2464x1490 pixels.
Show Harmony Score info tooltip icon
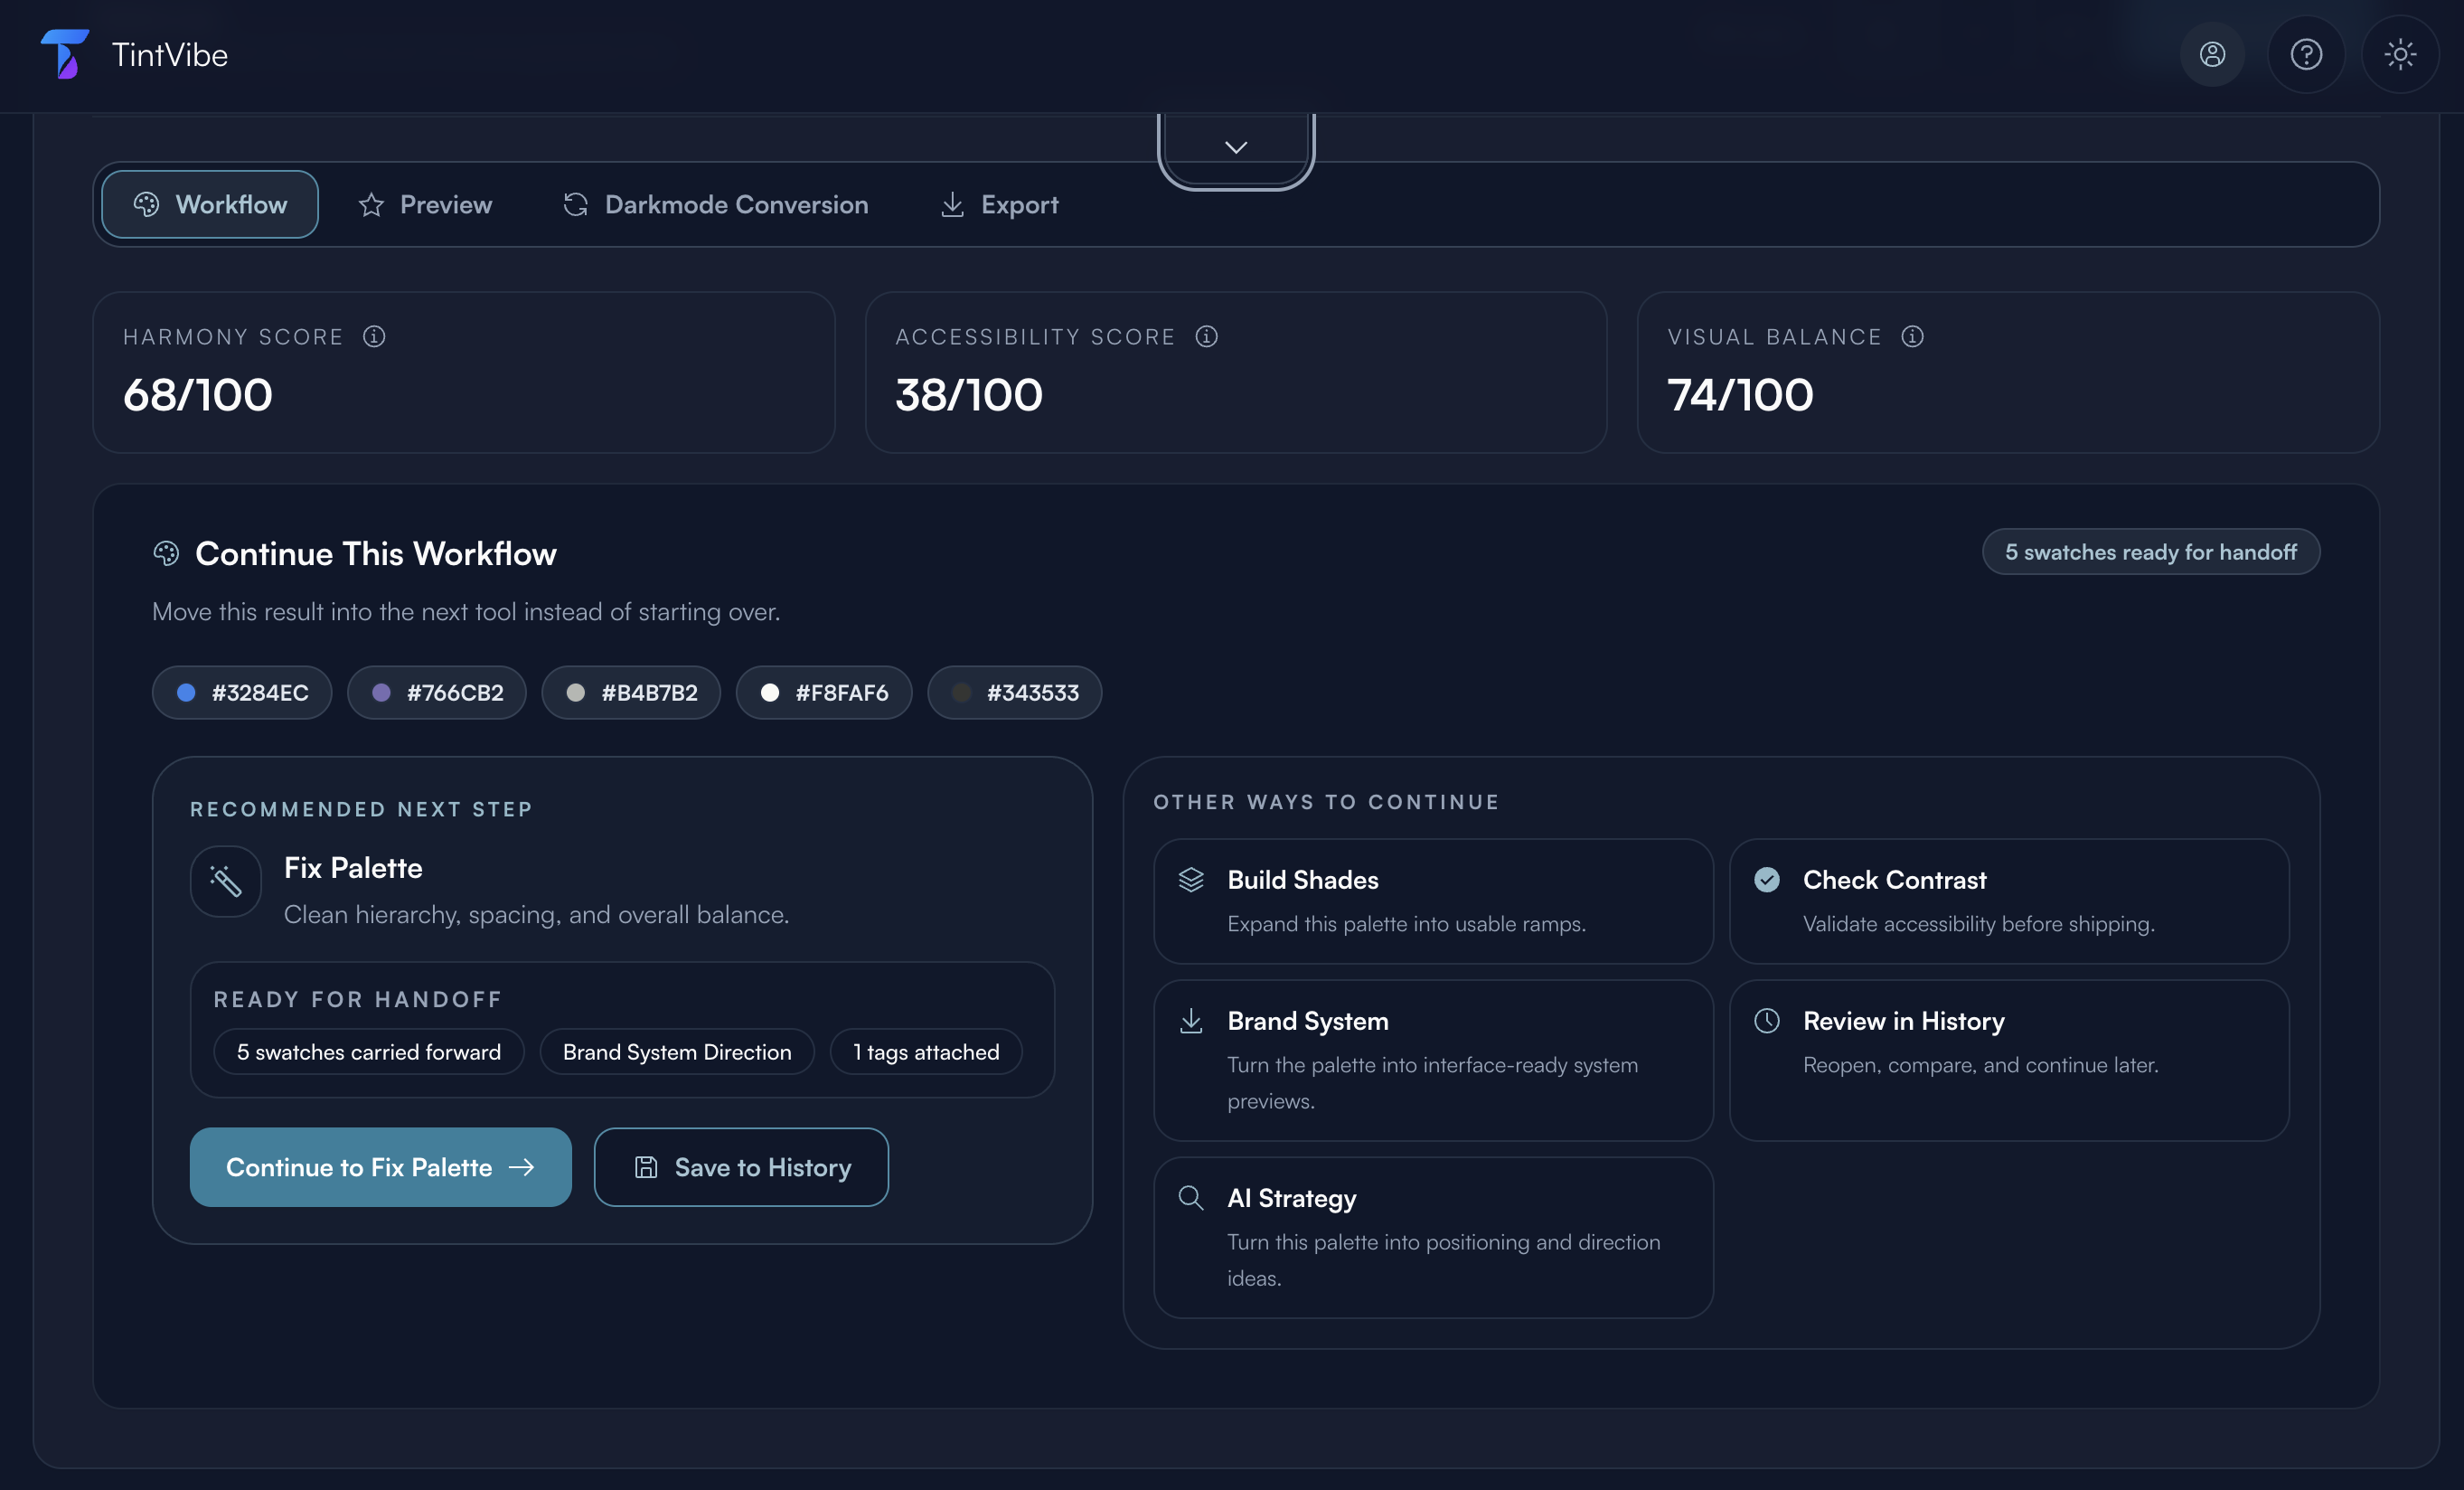pyautogui.click(x=374, y=336)
